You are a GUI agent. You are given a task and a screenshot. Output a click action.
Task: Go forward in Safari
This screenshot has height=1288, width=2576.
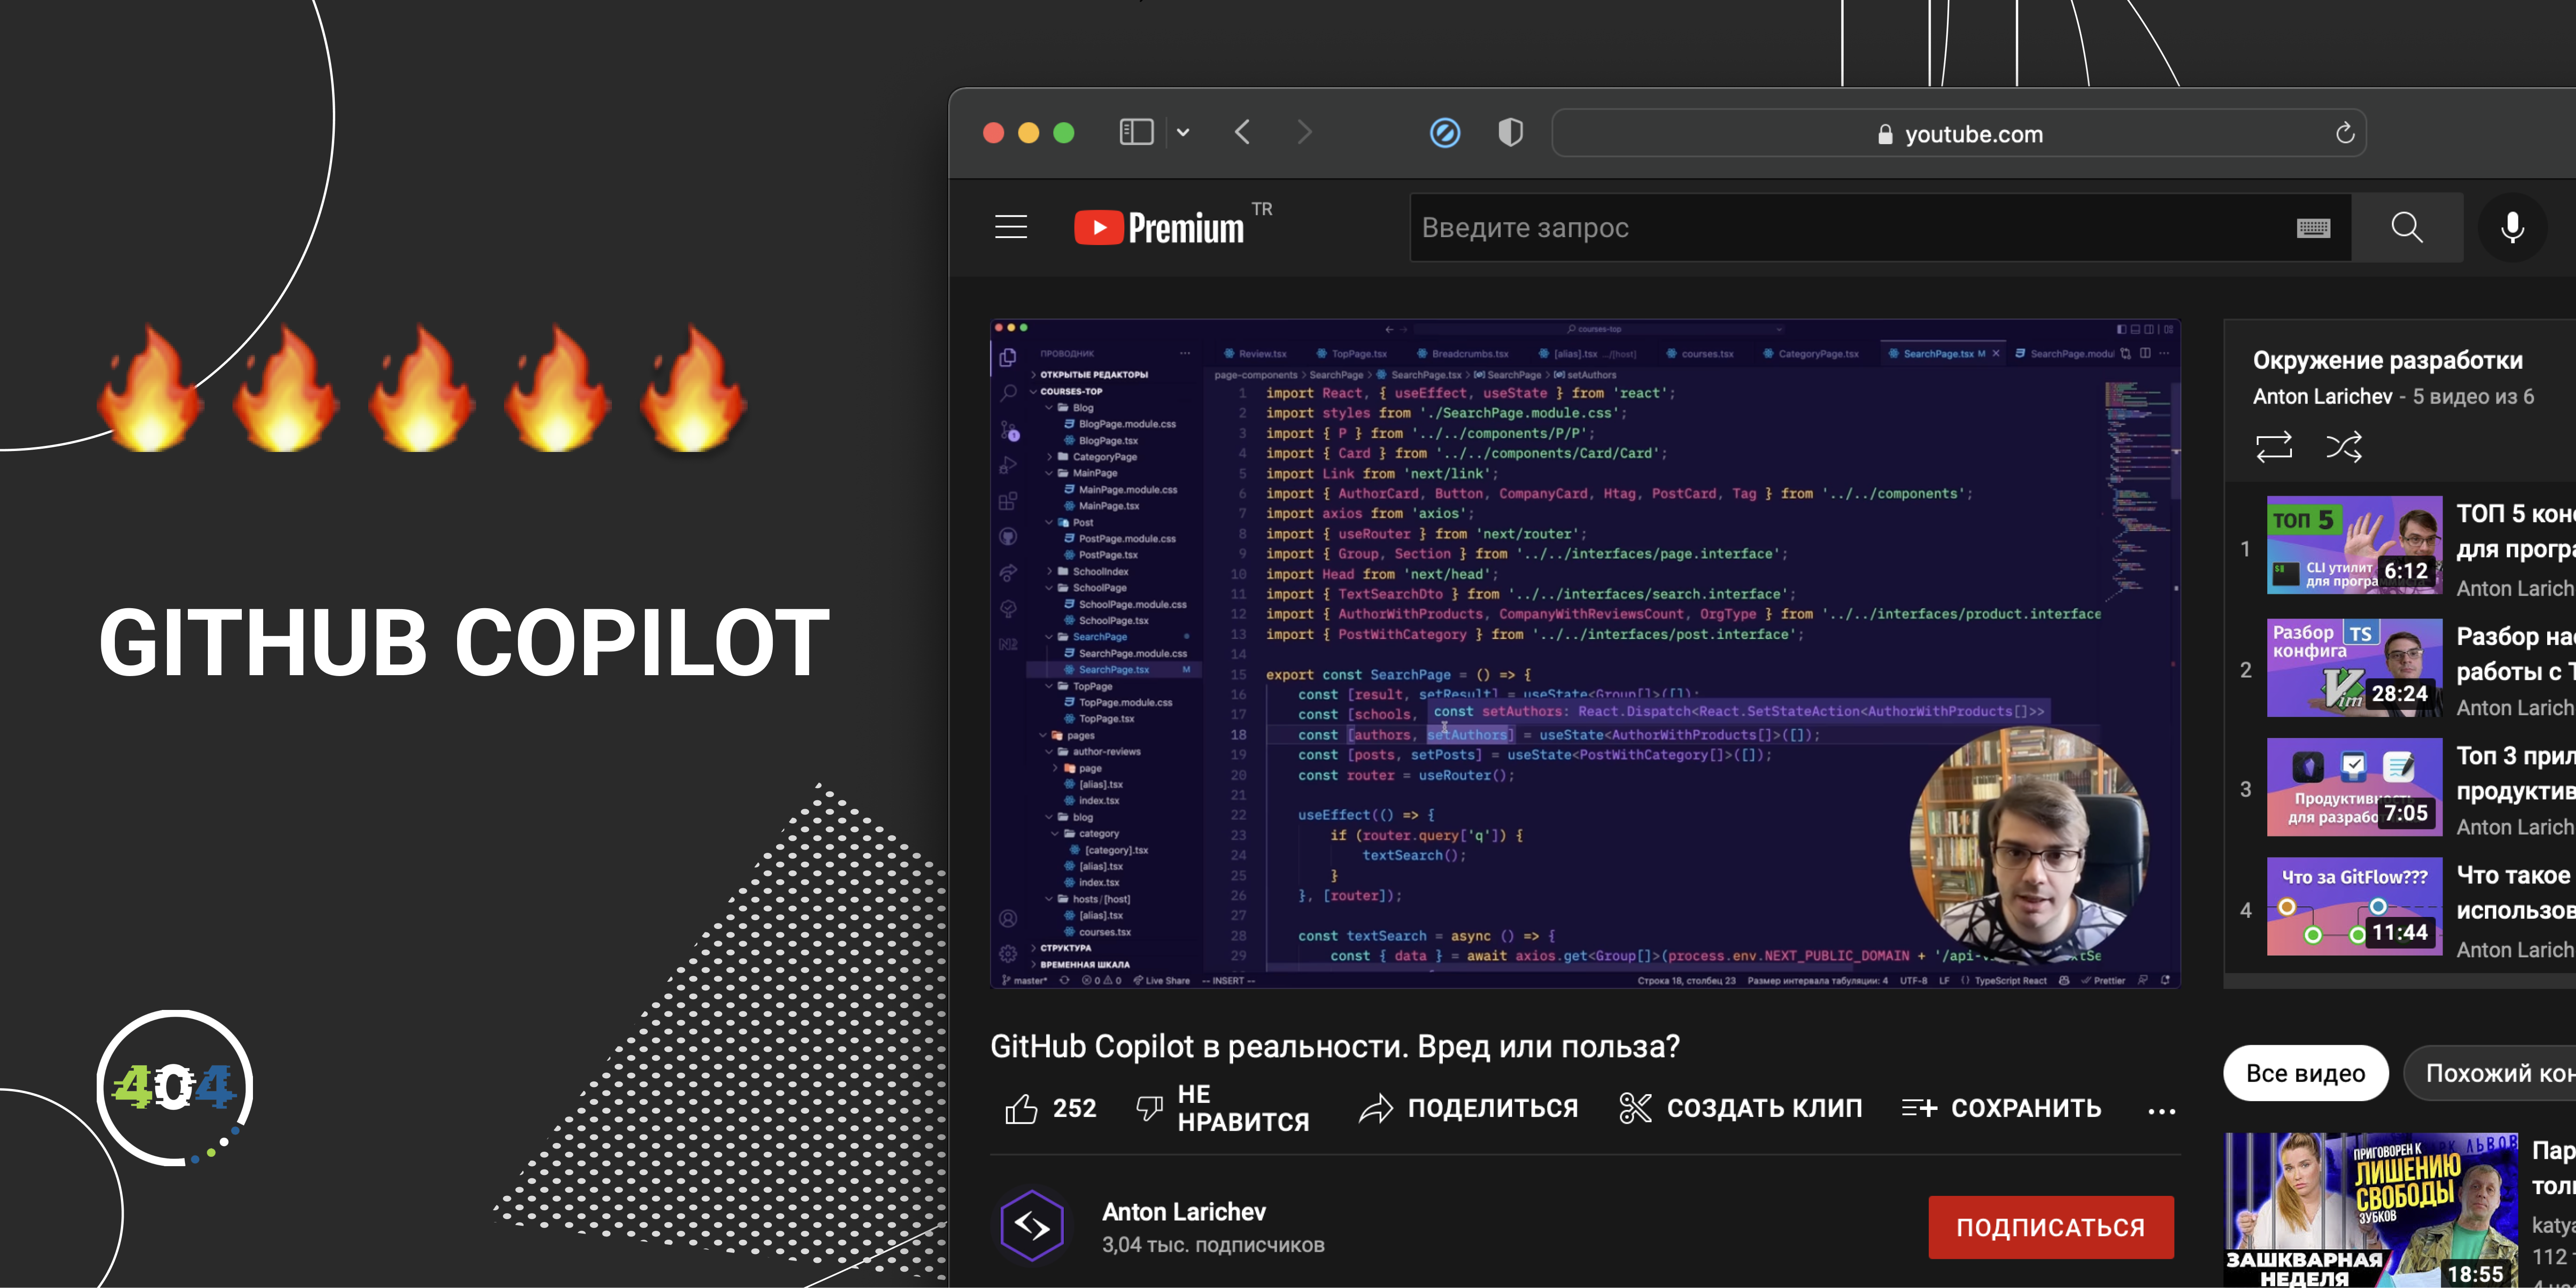pos(1304,132)
